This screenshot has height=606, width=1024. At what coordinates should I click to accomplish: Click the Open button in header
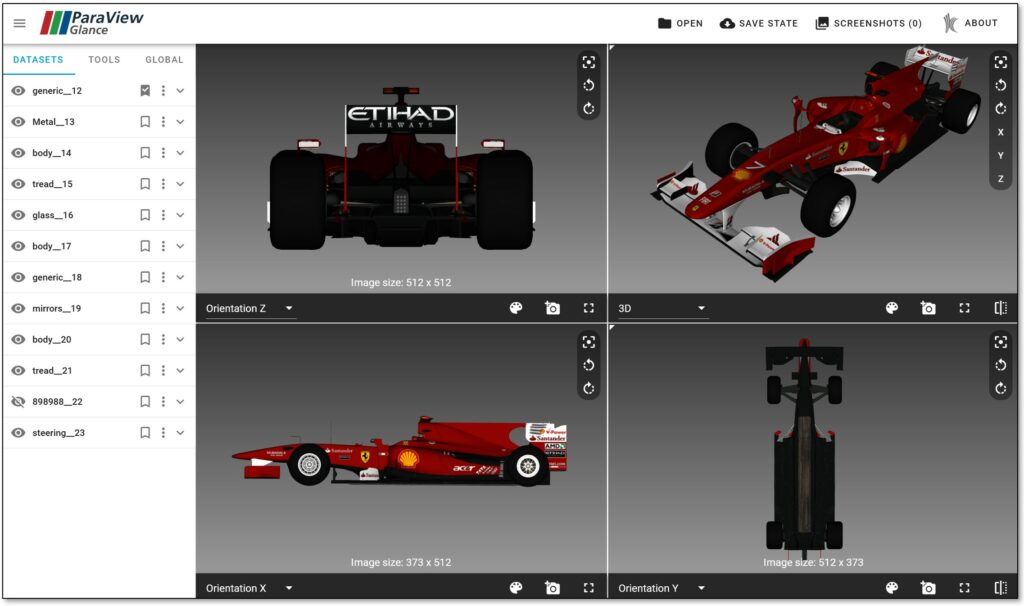(x=680, y=24)
